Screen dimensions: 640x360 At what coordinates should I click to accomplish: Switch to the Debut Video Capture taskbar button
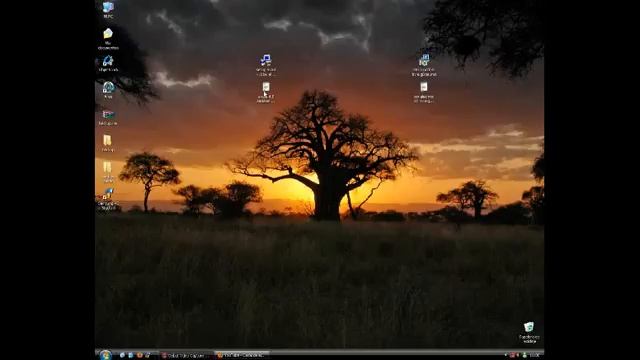(x=186, y=356)
